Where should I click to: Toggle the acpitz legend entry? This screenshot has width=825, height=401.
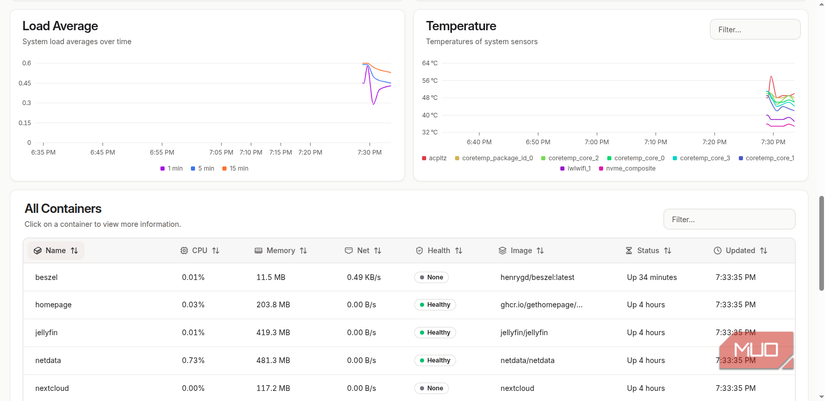[434, 158]
